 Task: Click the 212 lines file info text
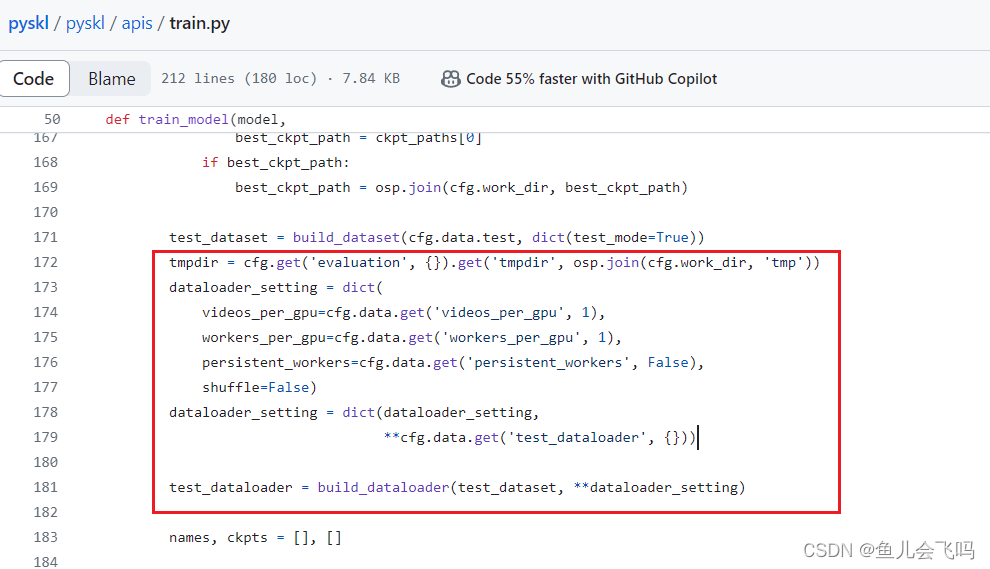pyautogui.click(x=280, y=78)
